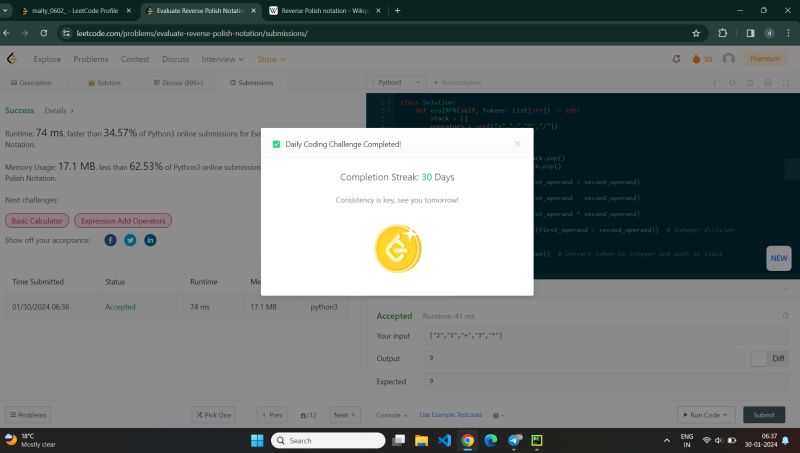800x453 pixels.
Task: Toggle the Autocomplete option
Action: tap(457, 83)
